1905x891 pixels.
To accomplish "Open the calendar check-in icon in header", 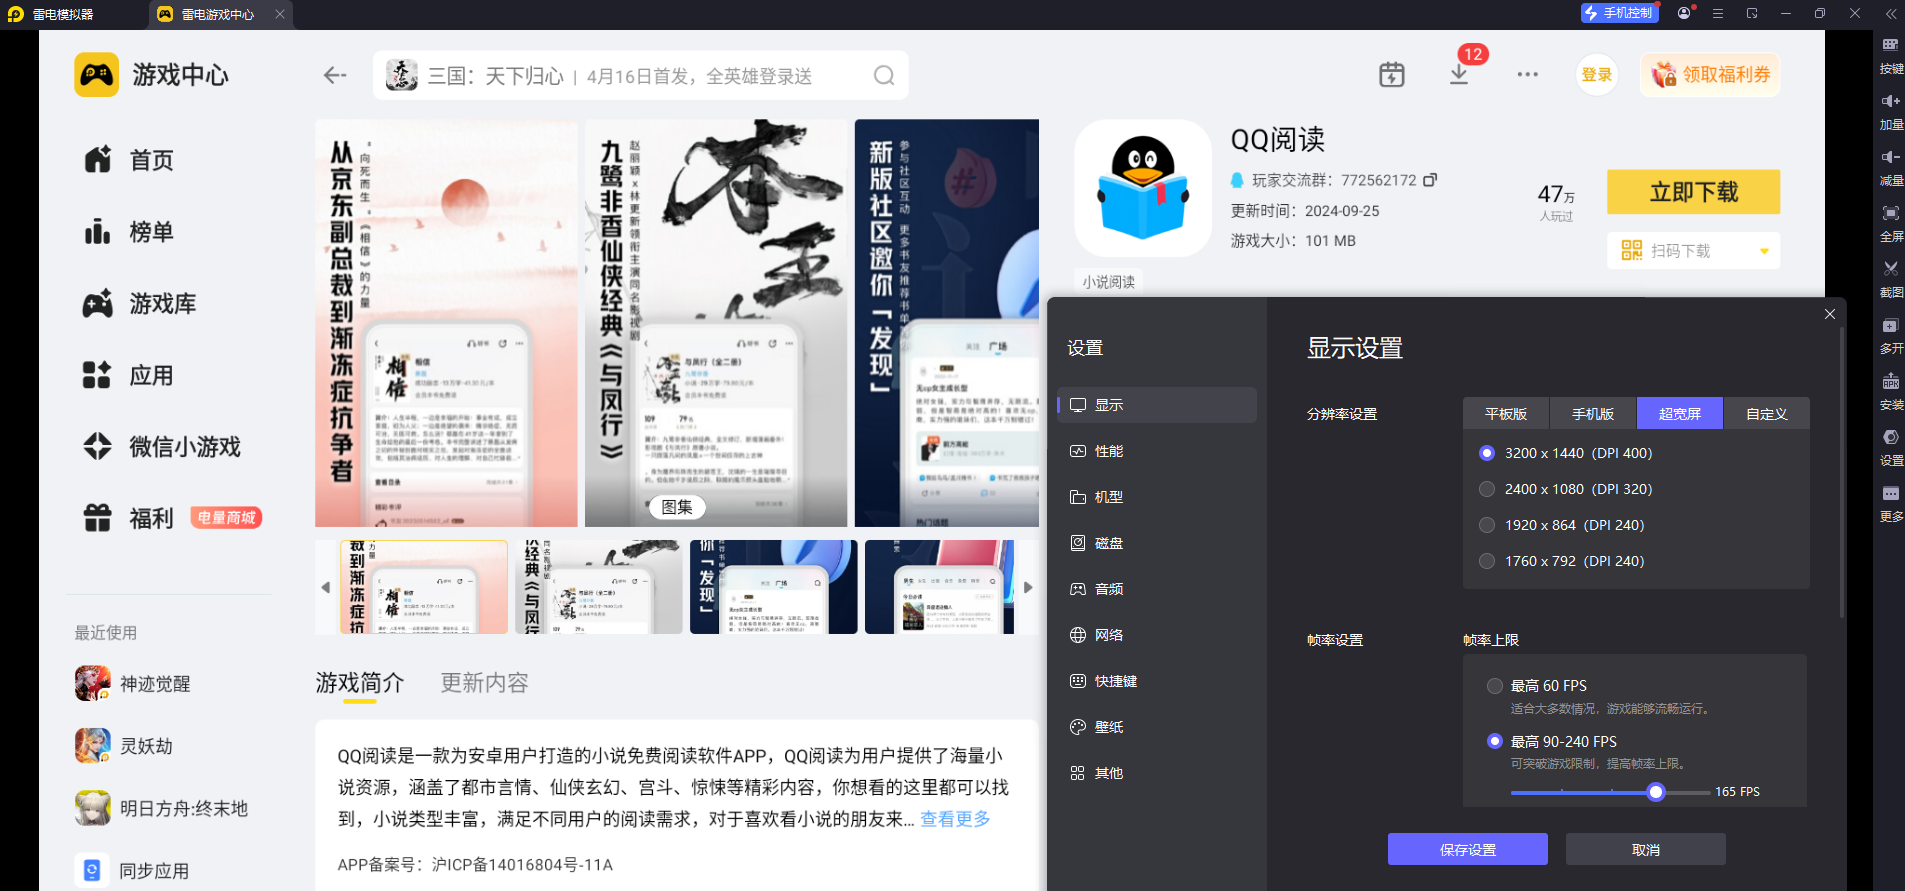I will point(1392,75).
